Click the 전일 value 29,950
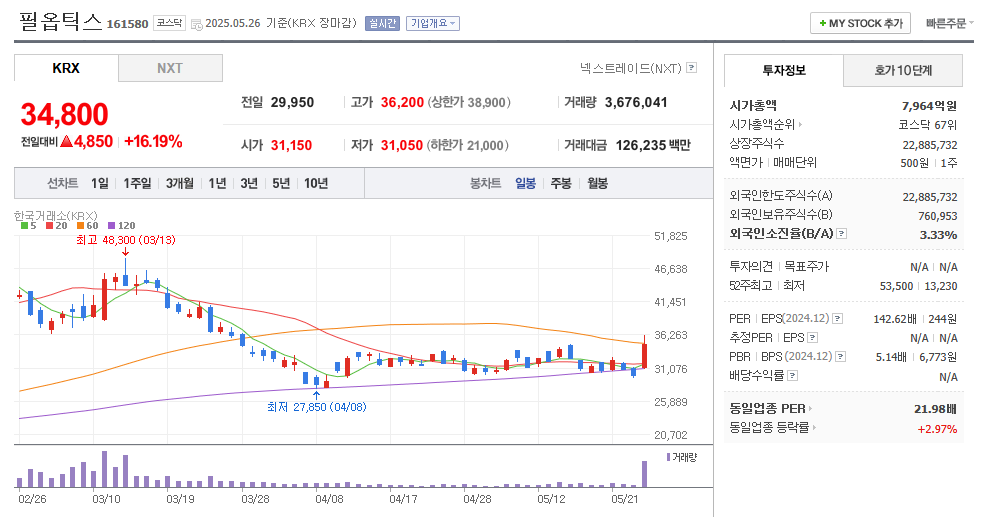987x517 pixels. (x=292, y=103)
